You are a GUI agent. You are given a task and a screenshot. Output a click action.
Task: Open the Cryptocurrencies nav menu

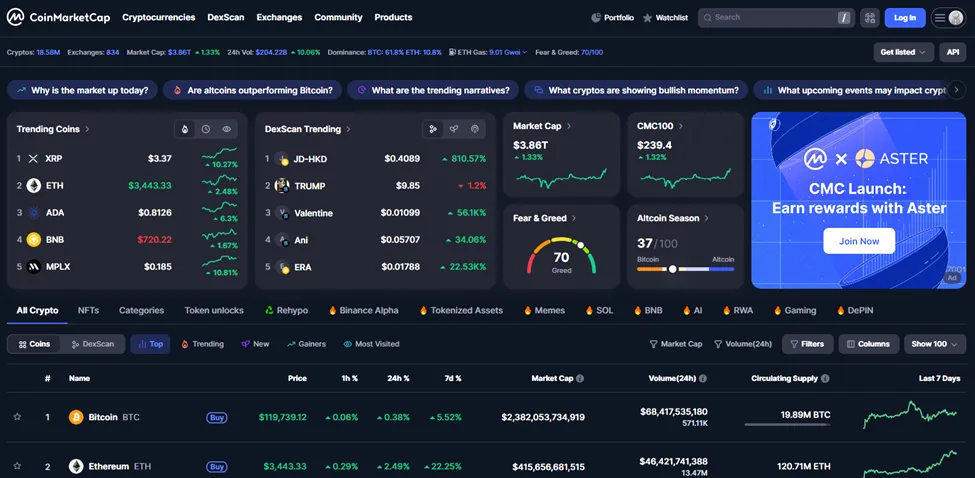tap(159, 17)
